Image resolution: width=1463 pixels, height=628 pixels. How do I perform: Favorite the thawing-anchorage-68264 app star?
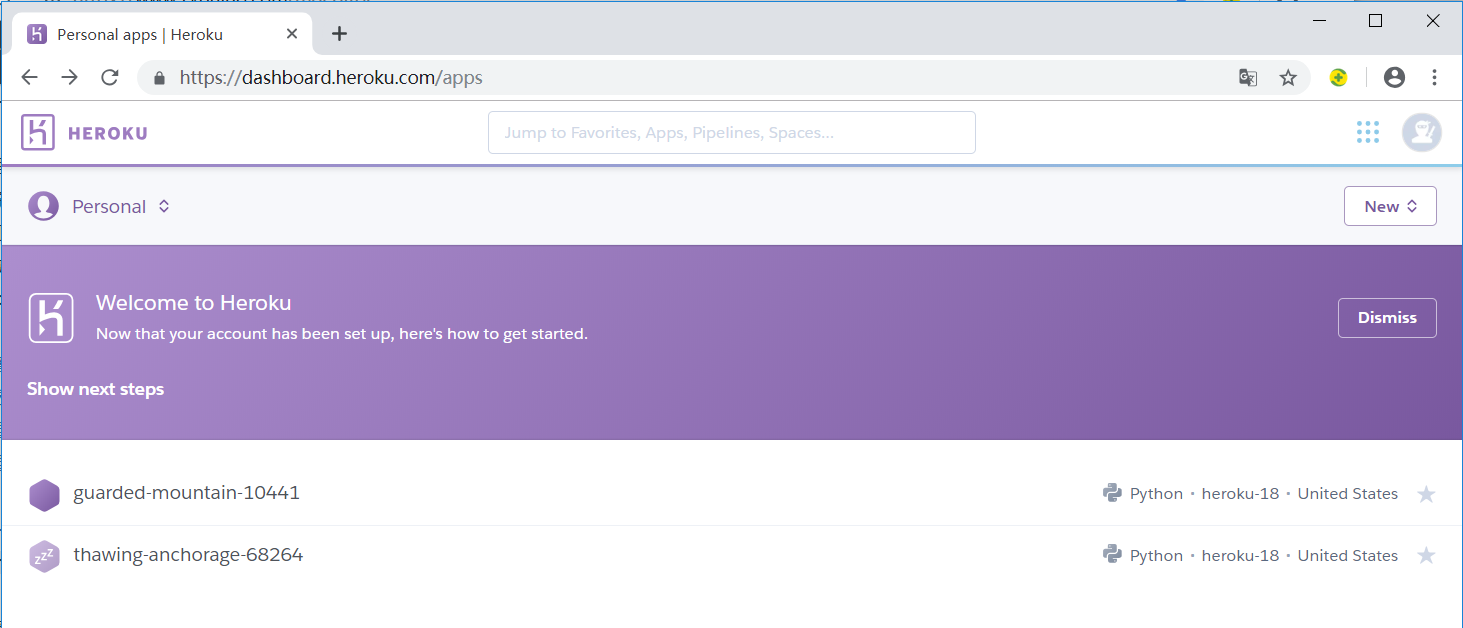point(1426,556)
